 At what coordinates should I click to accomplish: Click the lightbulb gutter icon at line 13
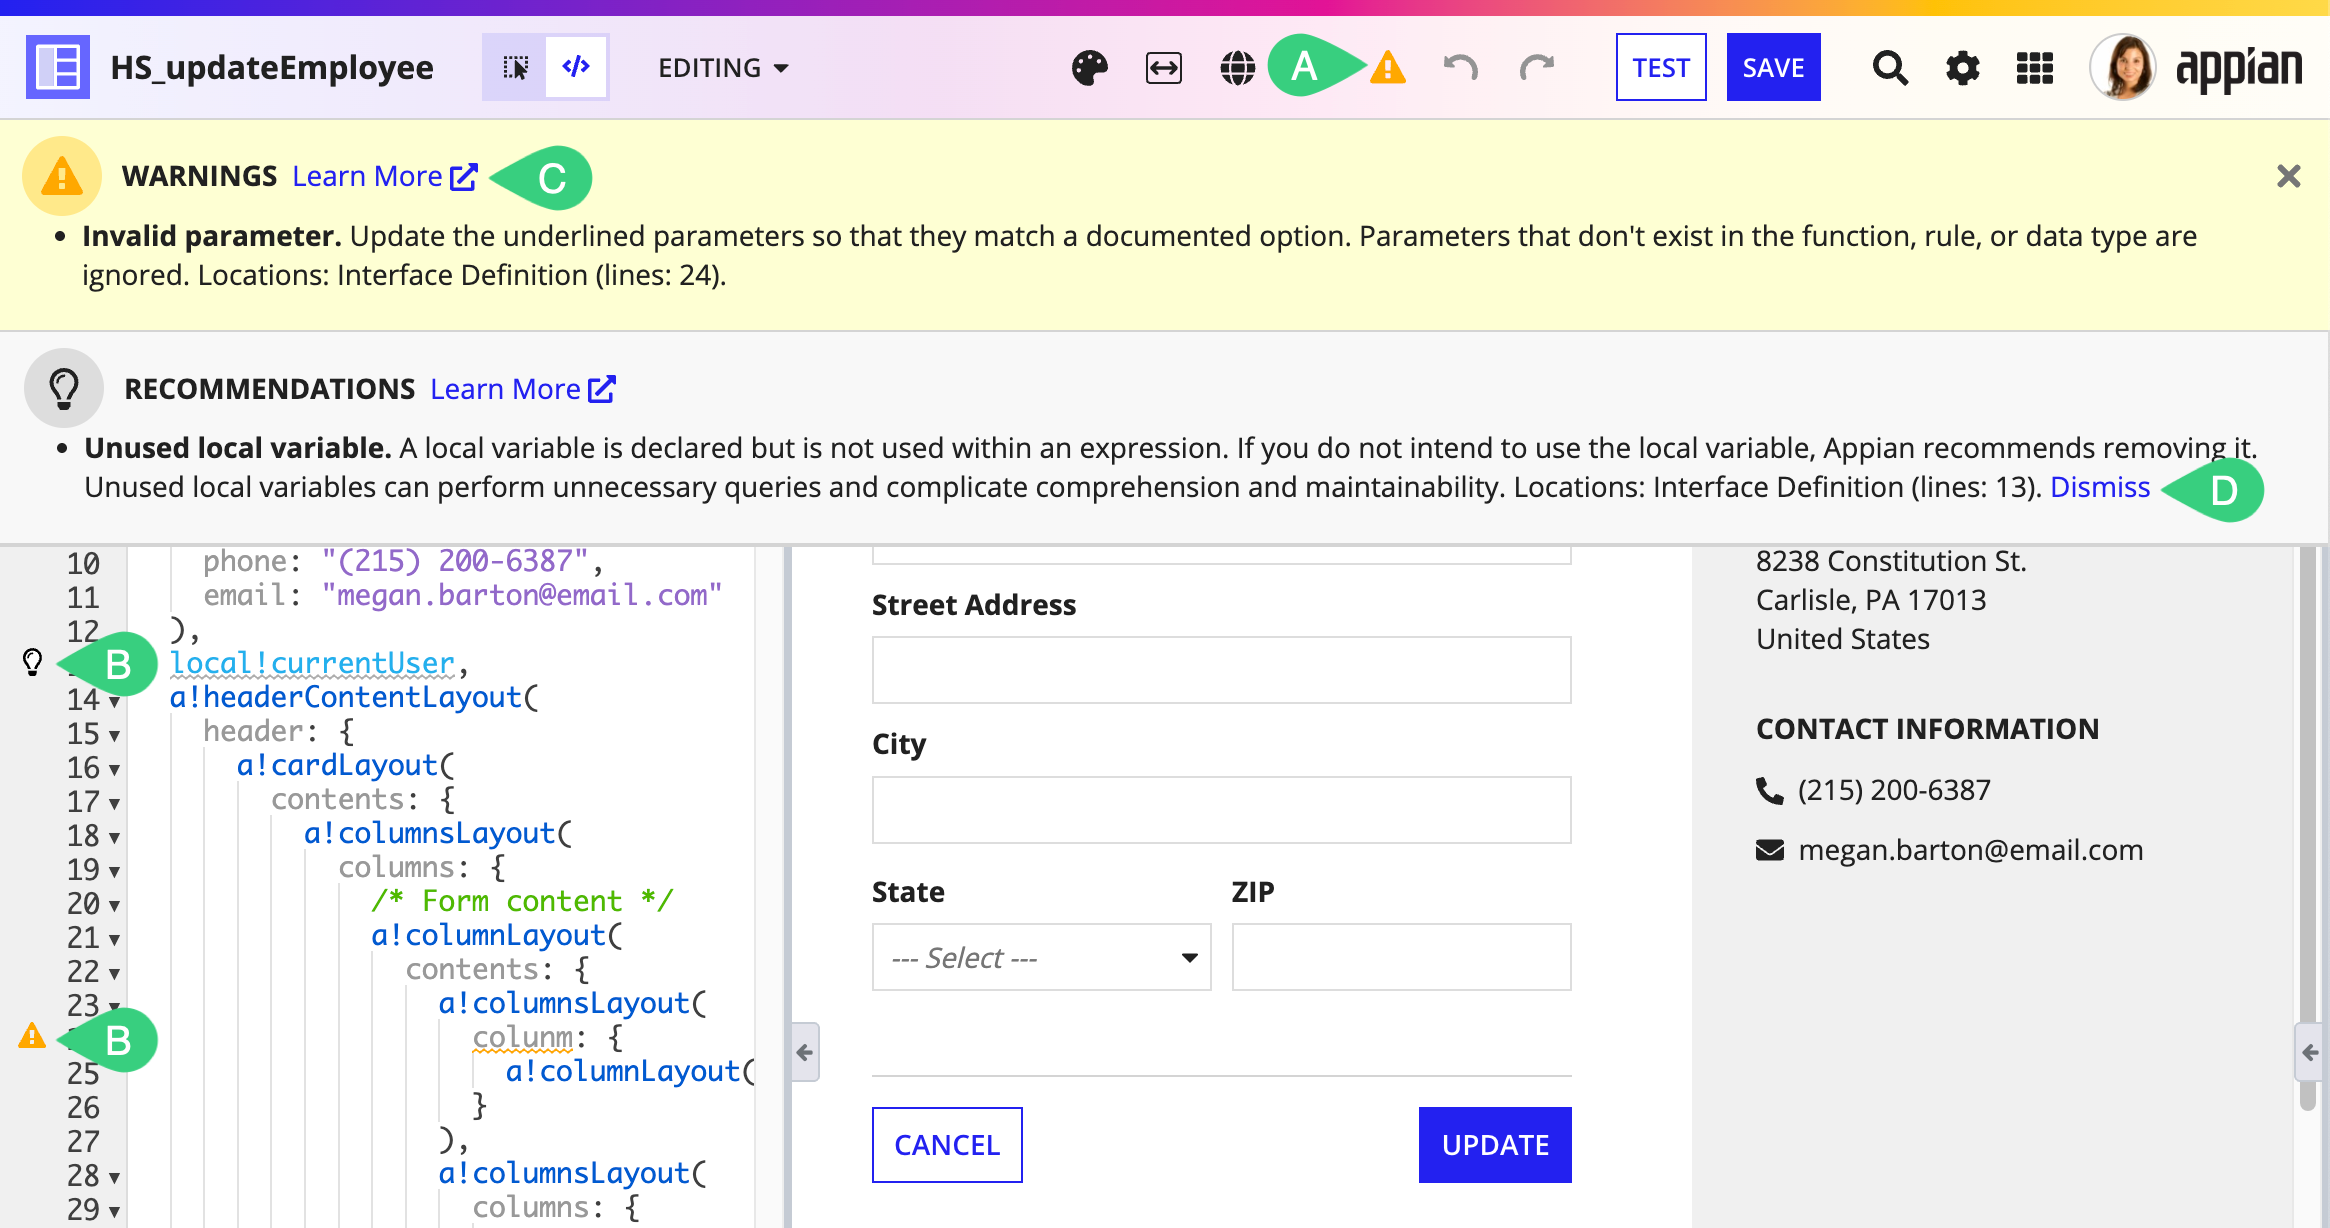(x=33, y=661)
